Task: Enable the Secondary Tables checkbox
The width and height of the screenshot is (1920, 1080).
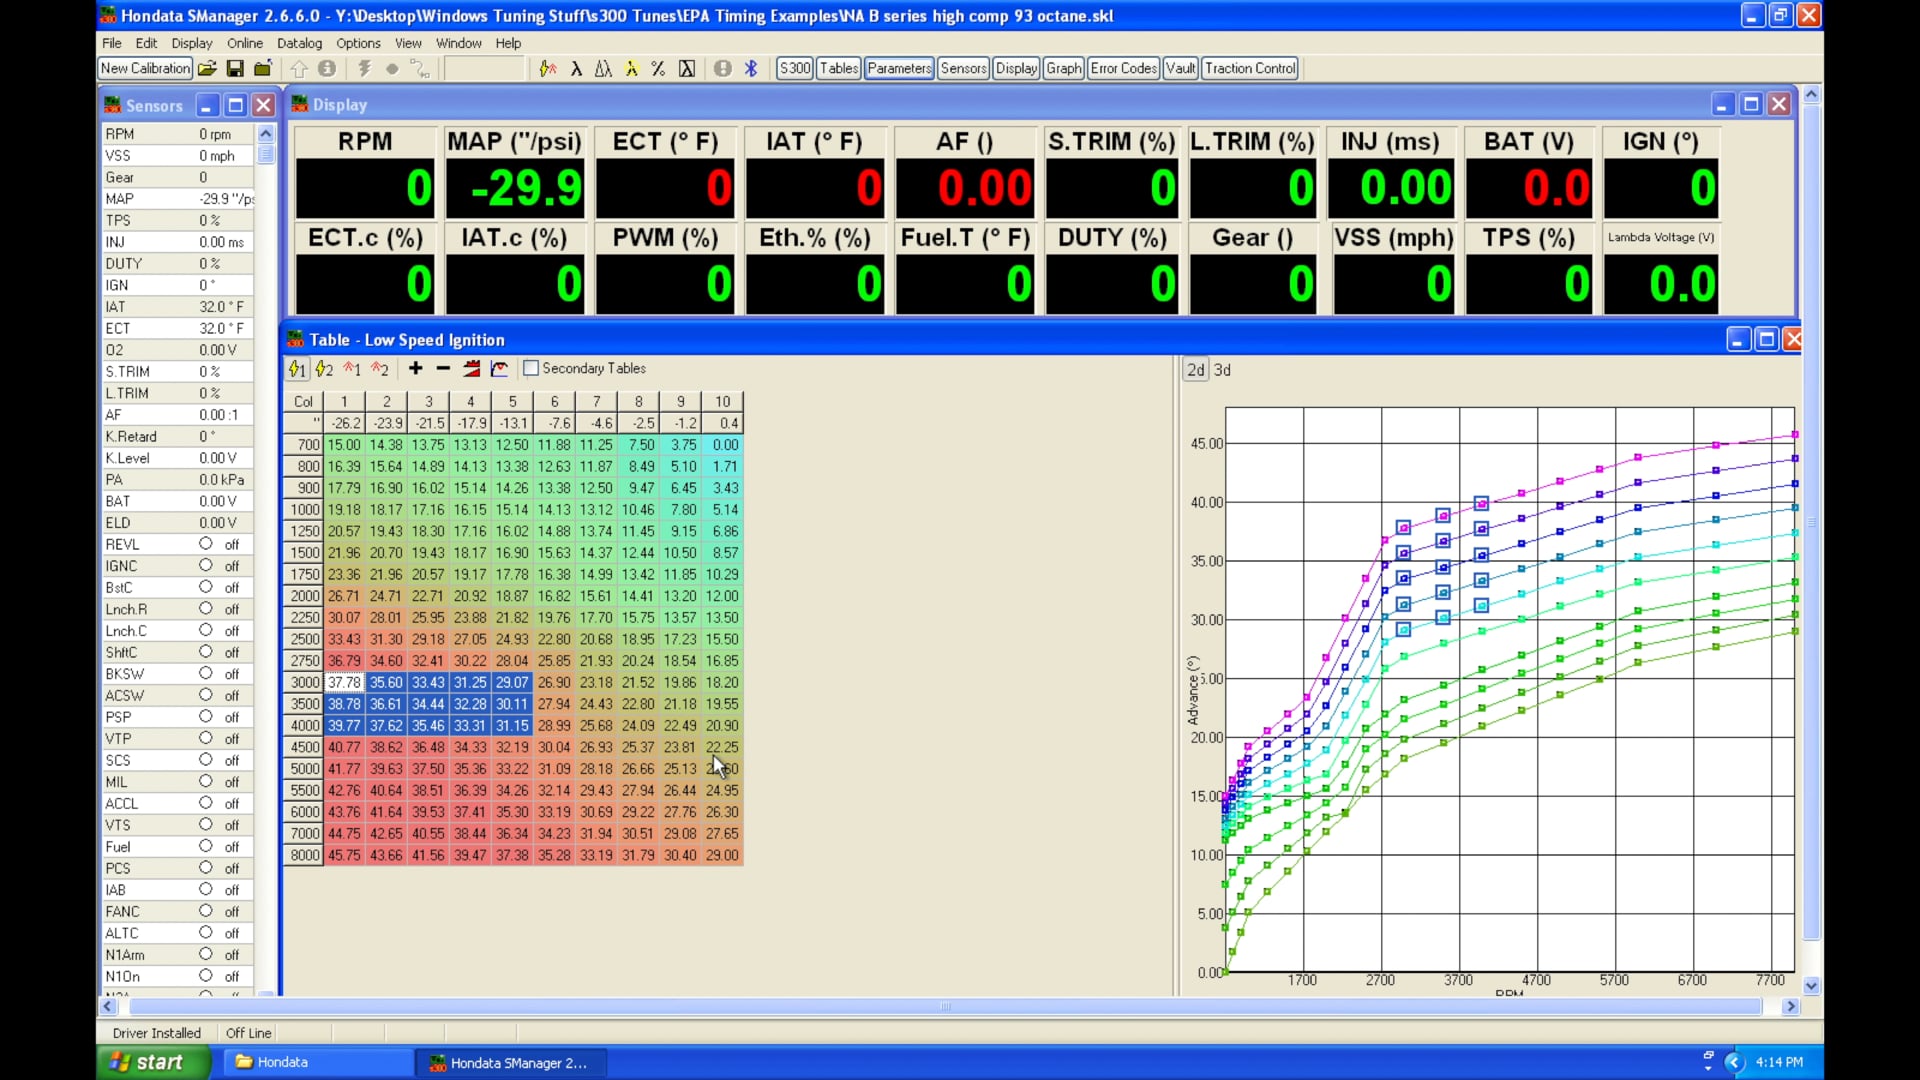Action: 531,368
